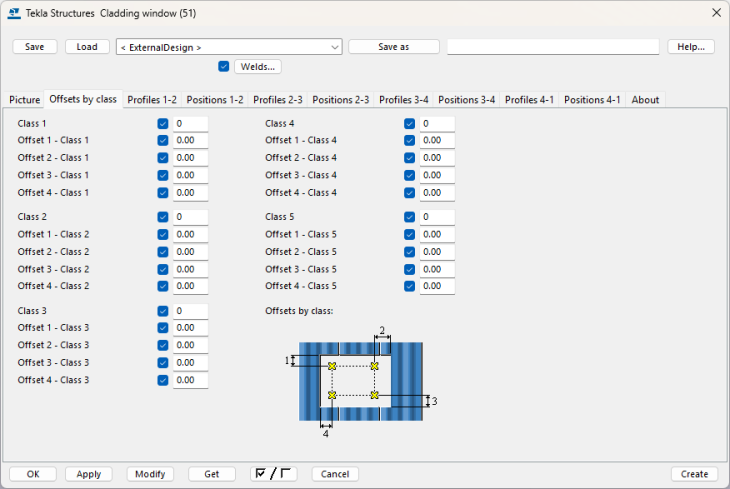Uncheck the Class 1 checkbox
730x489 pixels.
click(x=163, y=124)
